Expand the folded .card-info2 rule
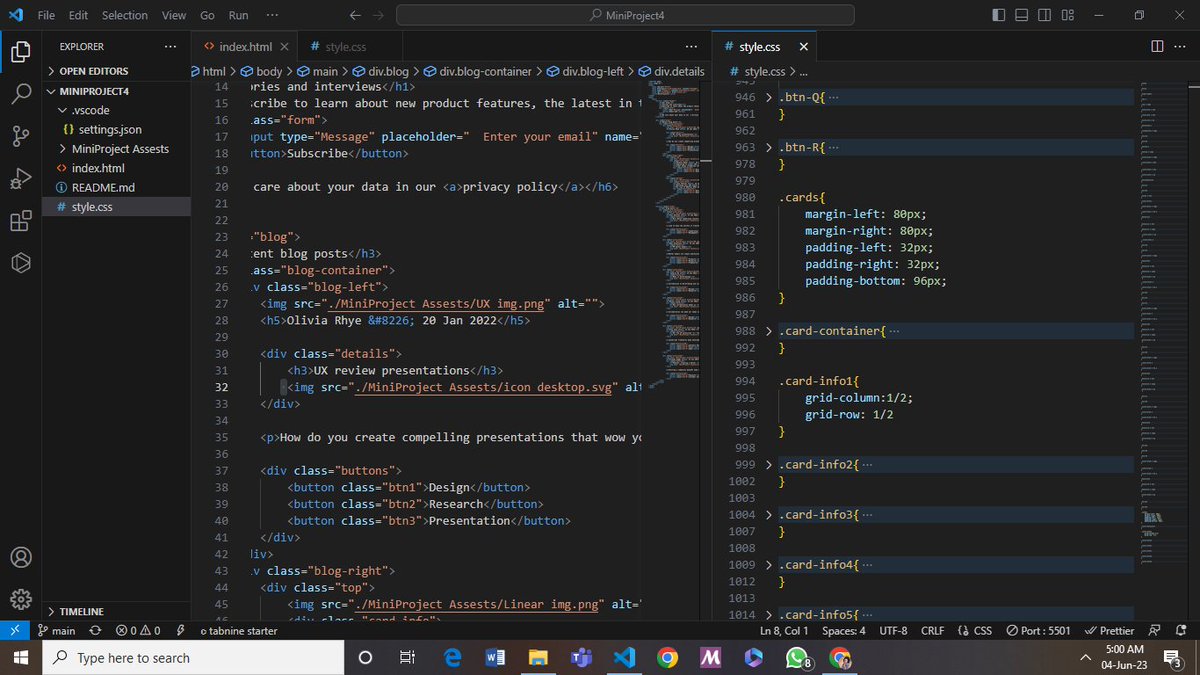 (x=768, y=465)
